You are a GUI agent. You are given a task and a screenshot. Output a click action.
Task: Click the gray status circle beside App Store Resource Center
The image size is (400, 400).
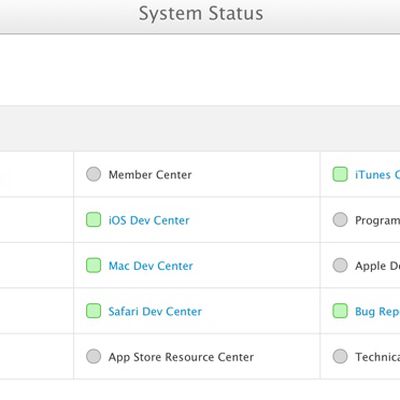(x=93, y=356)
